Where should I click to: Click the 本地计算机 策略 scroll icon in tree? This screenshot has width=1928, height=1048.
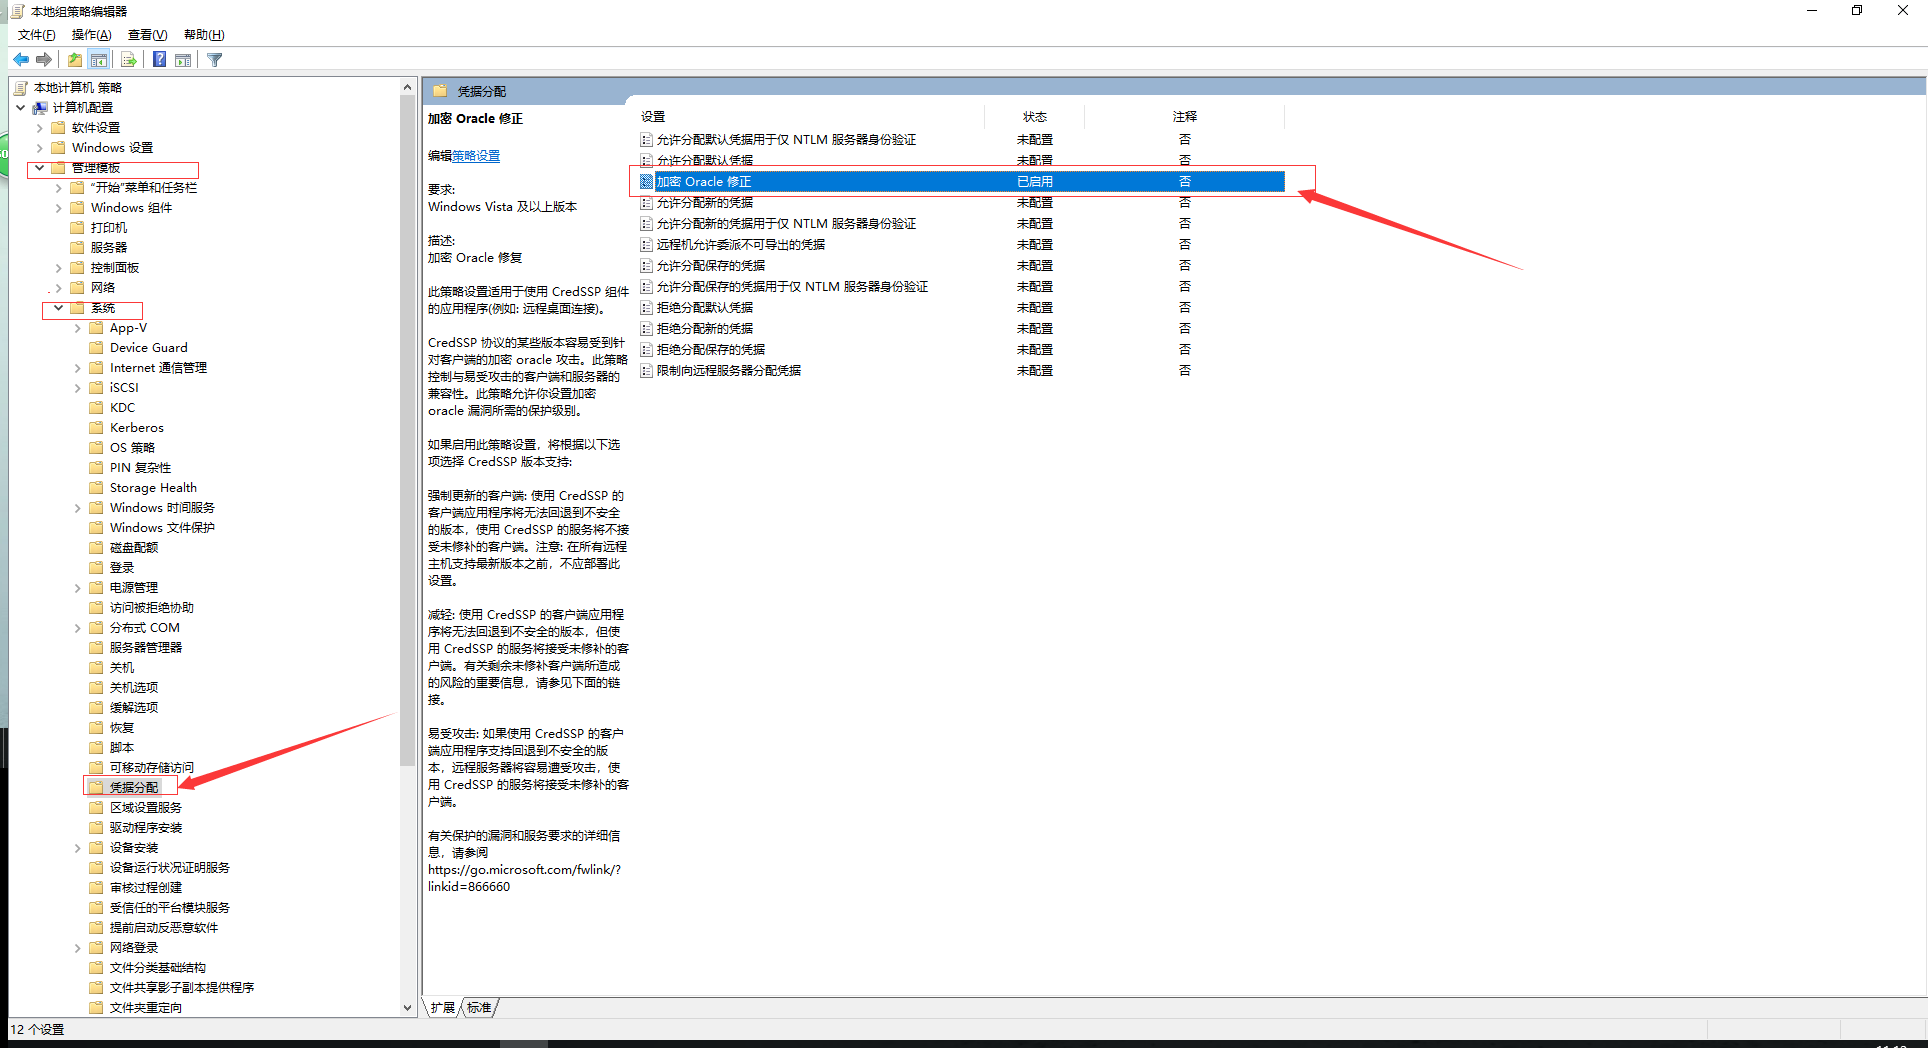click(x=21, y=88)
